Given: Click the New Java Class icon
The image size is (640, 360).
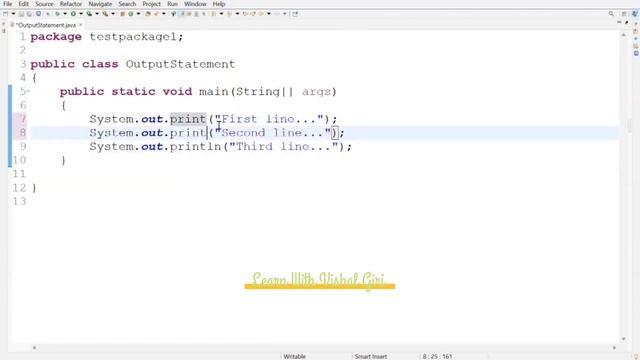Looking at the screenshot, I should tap(131, 14).
